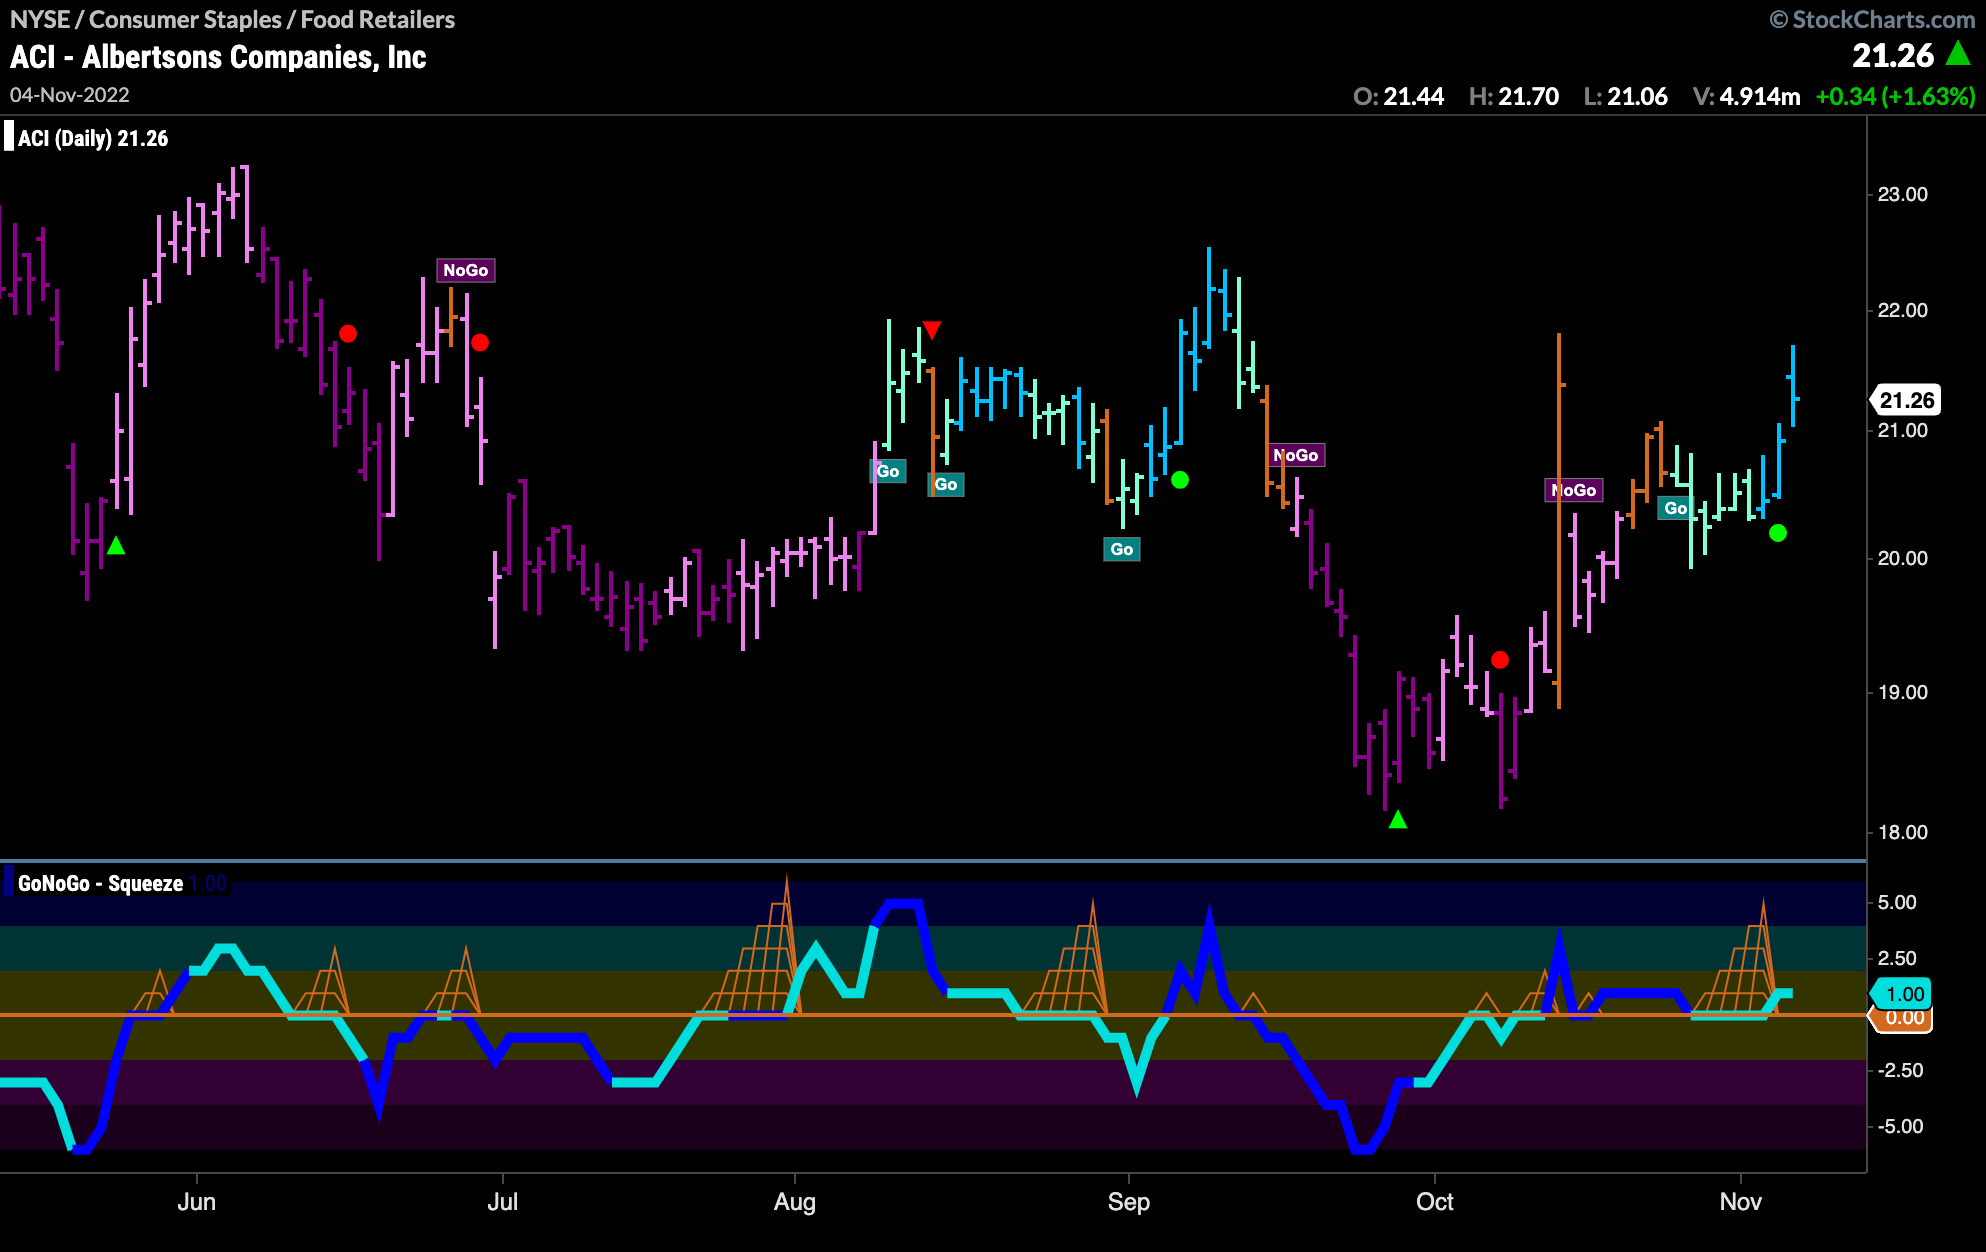
Task: Click the 23.00 price axis label
Action: pos(1902,194)
